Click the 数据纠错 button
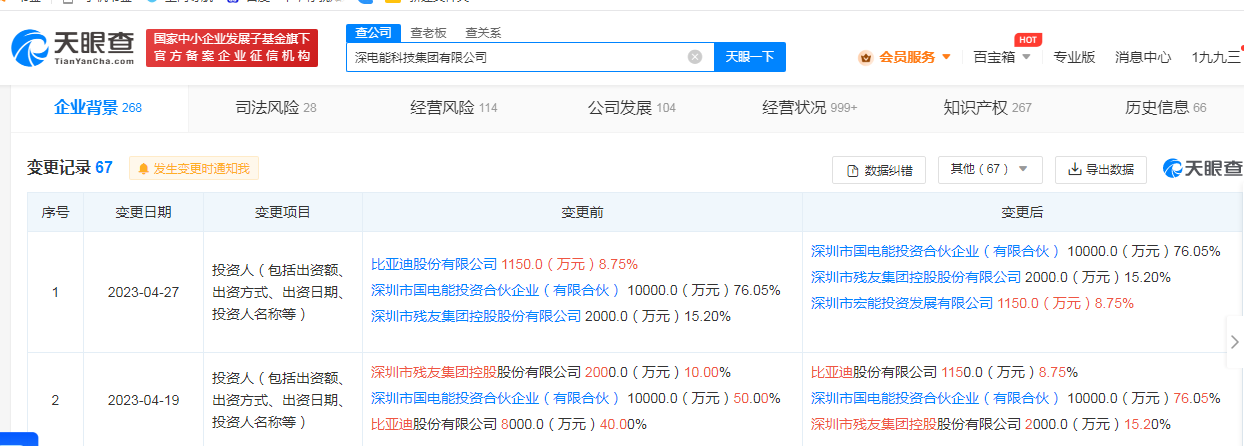Image resolution: width=1244 pixels, height=446 pixels. tap(879, 169)
